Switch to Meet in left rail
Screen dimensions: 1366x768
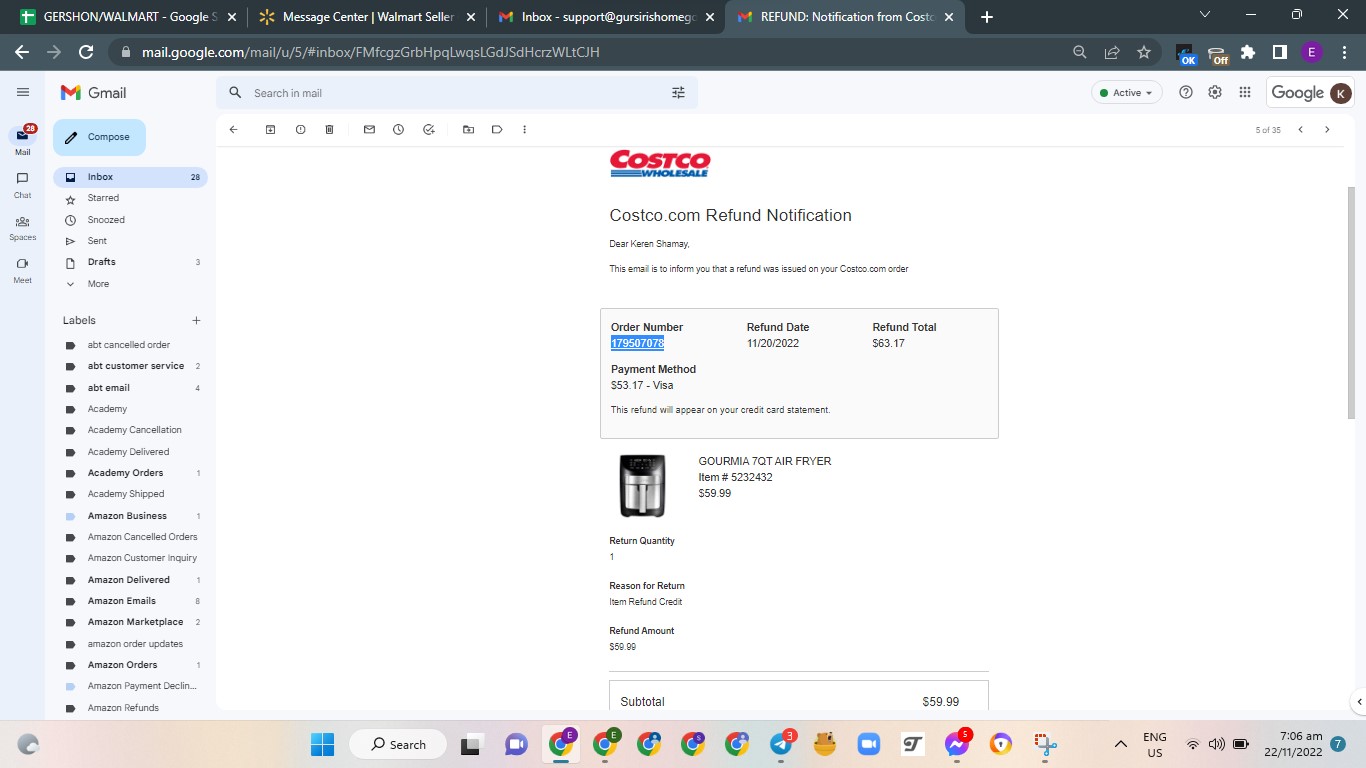pyautogui.click(x=22, y=270)
